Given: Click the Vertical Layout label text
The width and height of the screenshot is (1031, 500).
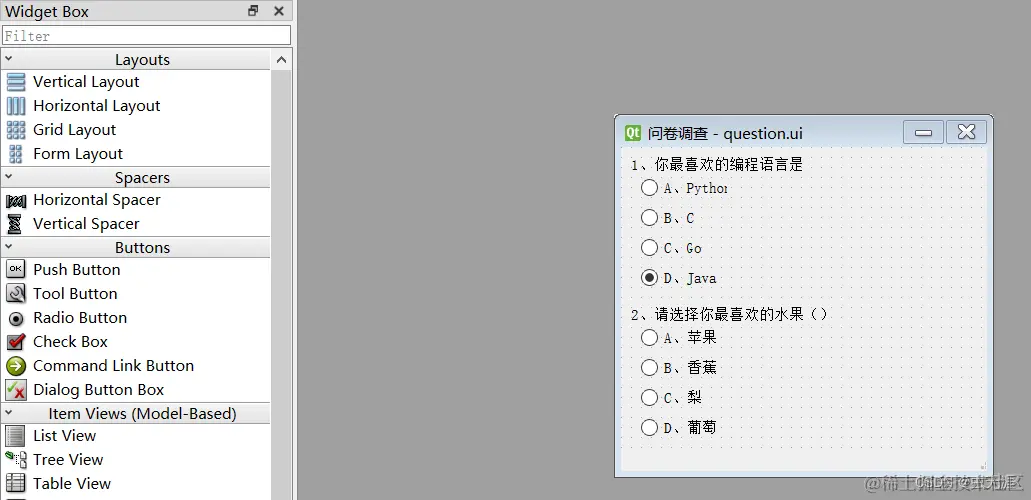Looking at the screenshot, I should pos(86,82).
